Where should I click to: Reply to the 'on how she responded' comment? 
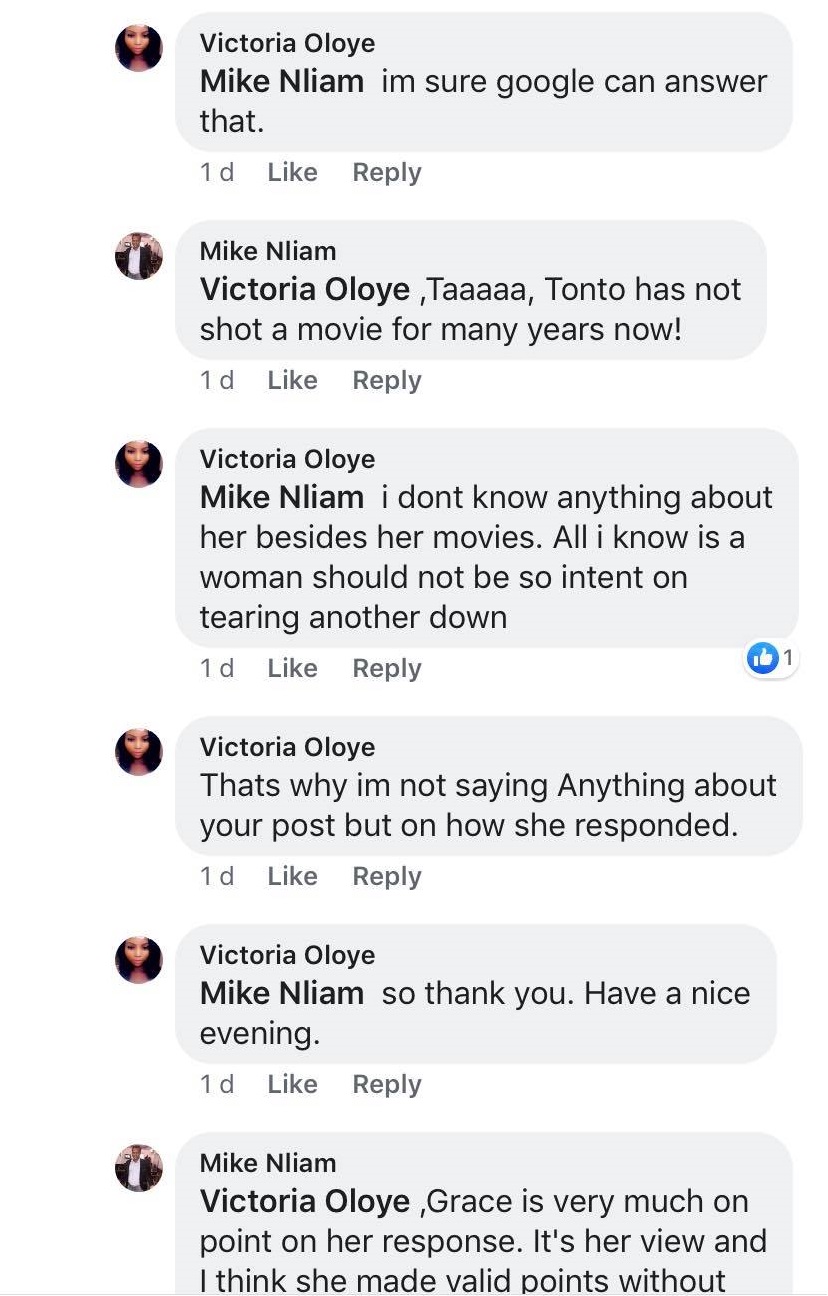coord(387,876)
